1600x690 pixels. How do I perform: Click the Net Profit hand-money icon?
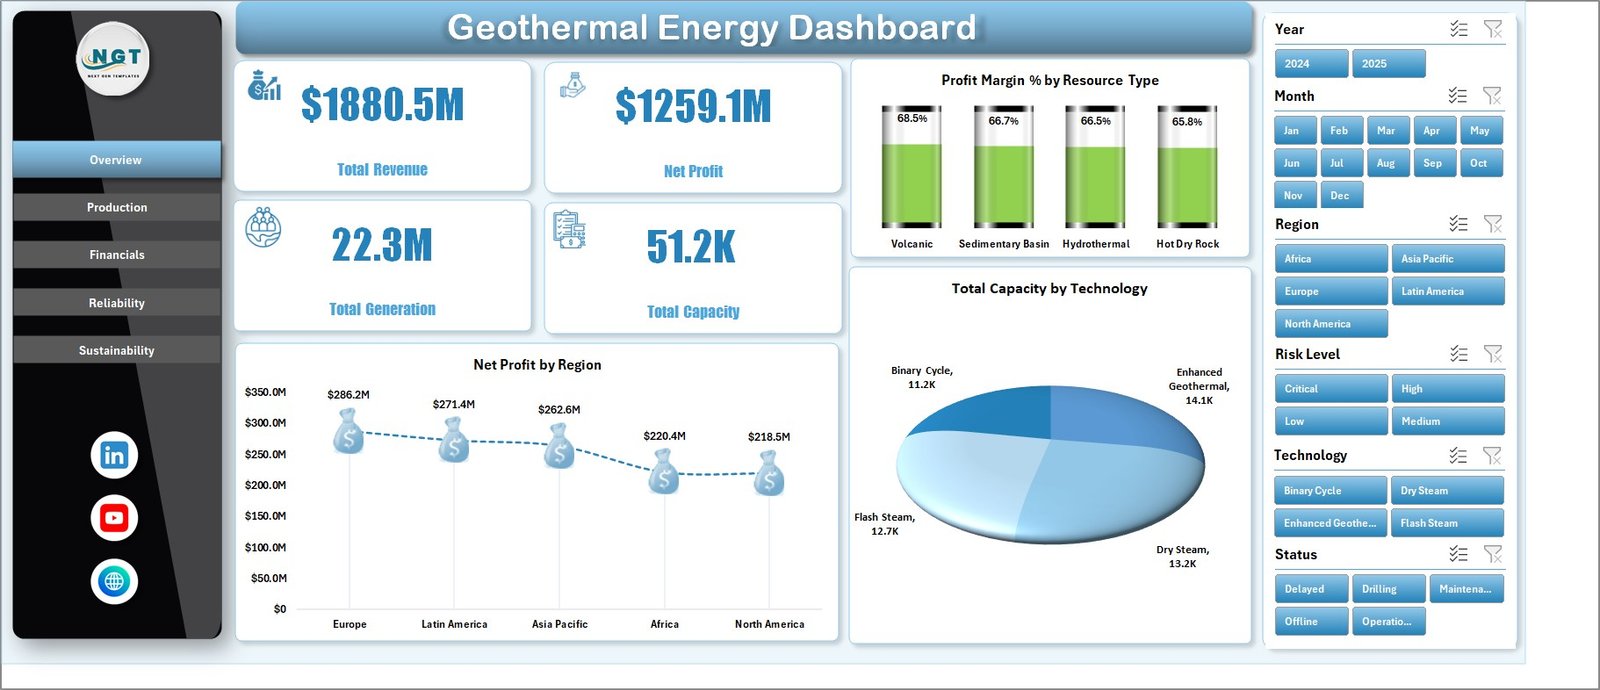click(x=573, y=85)
